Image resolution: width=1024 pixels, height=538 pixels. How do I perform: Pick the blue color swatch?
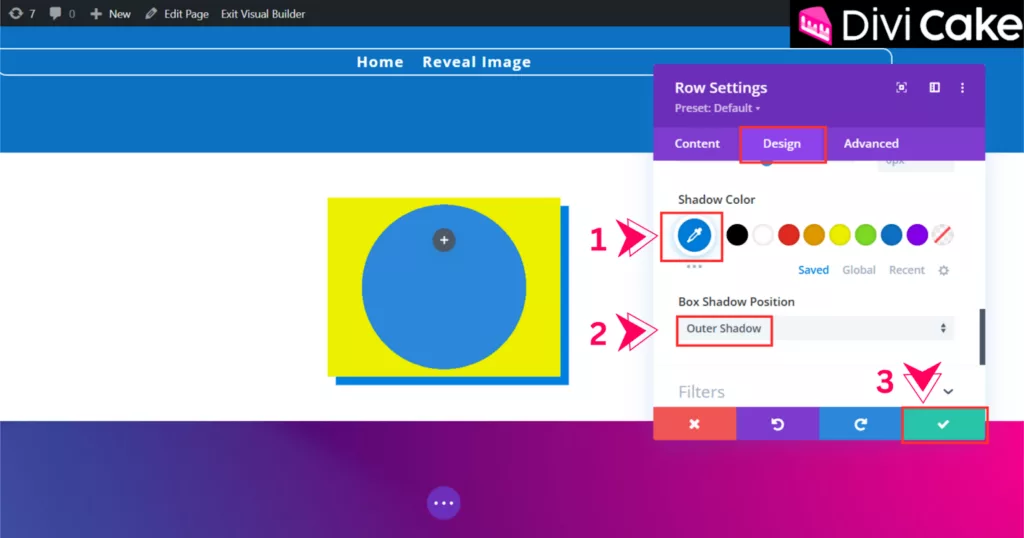(891, 235)
